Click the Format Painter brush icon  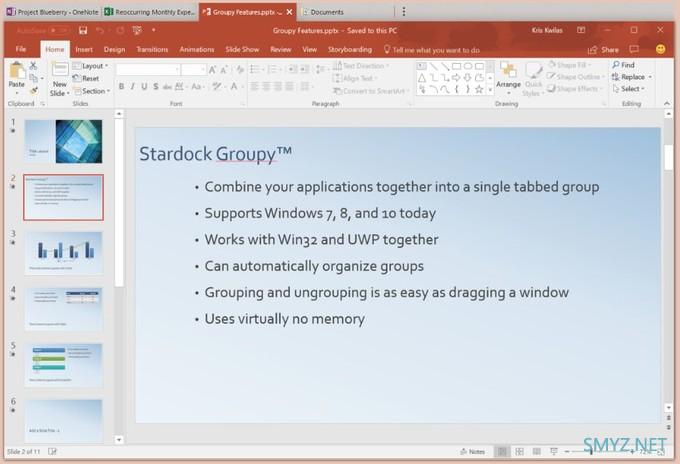coord(33,91)
